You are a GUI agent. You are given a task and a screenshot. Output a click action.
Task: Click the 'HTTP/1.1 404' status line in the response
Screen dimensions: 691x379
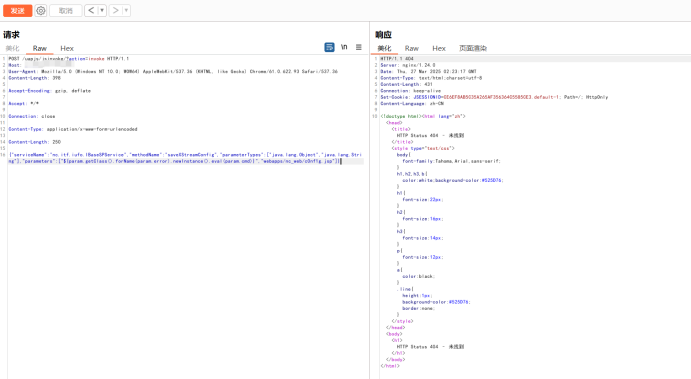(x=397, y=59)
